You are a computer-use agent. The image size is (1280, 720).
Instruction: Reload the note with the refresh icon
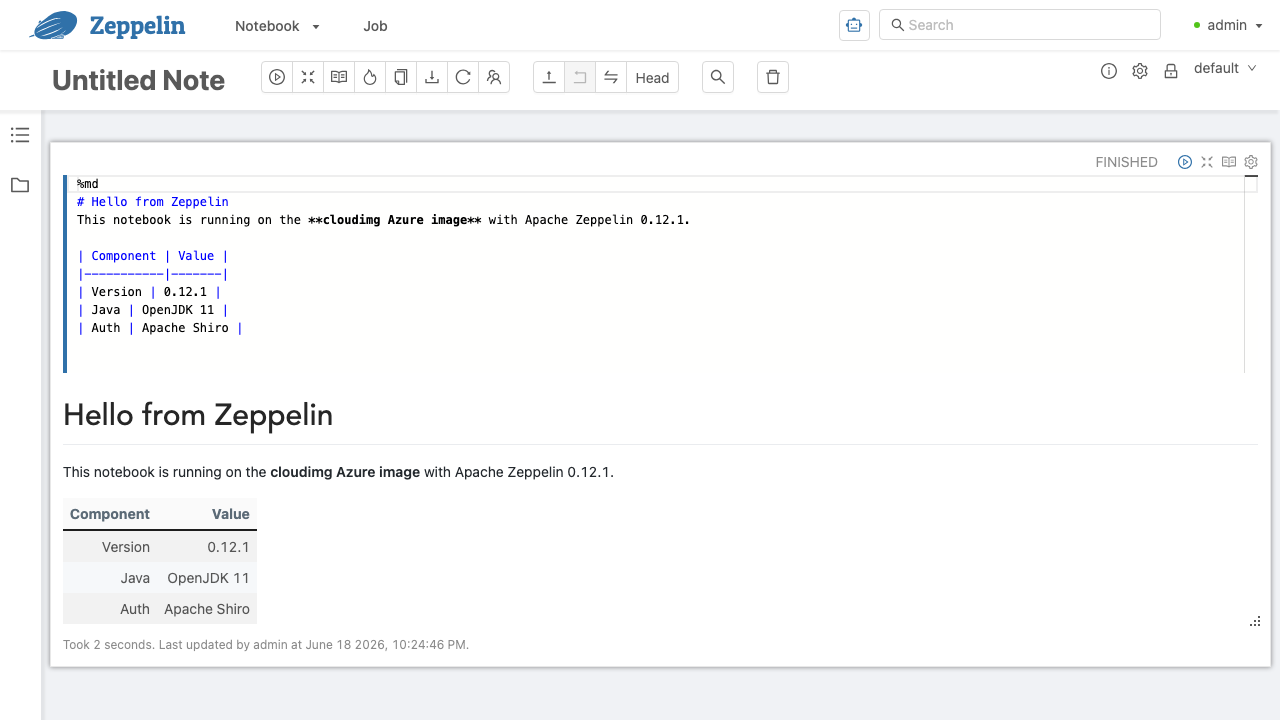click(463, 77)
